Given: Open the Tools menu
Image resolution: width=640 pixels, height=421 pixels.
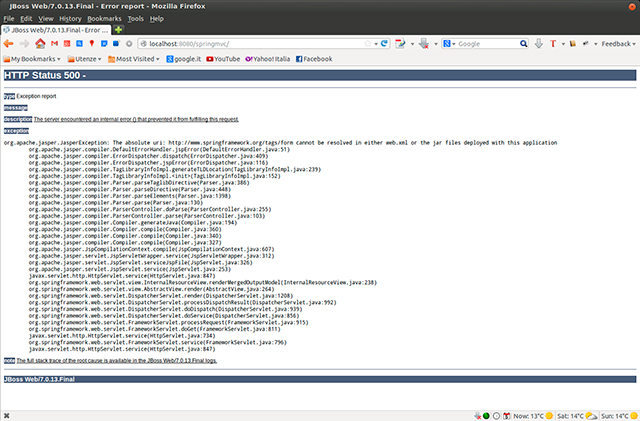Looking at the screenshot, I should pos(135,18).
